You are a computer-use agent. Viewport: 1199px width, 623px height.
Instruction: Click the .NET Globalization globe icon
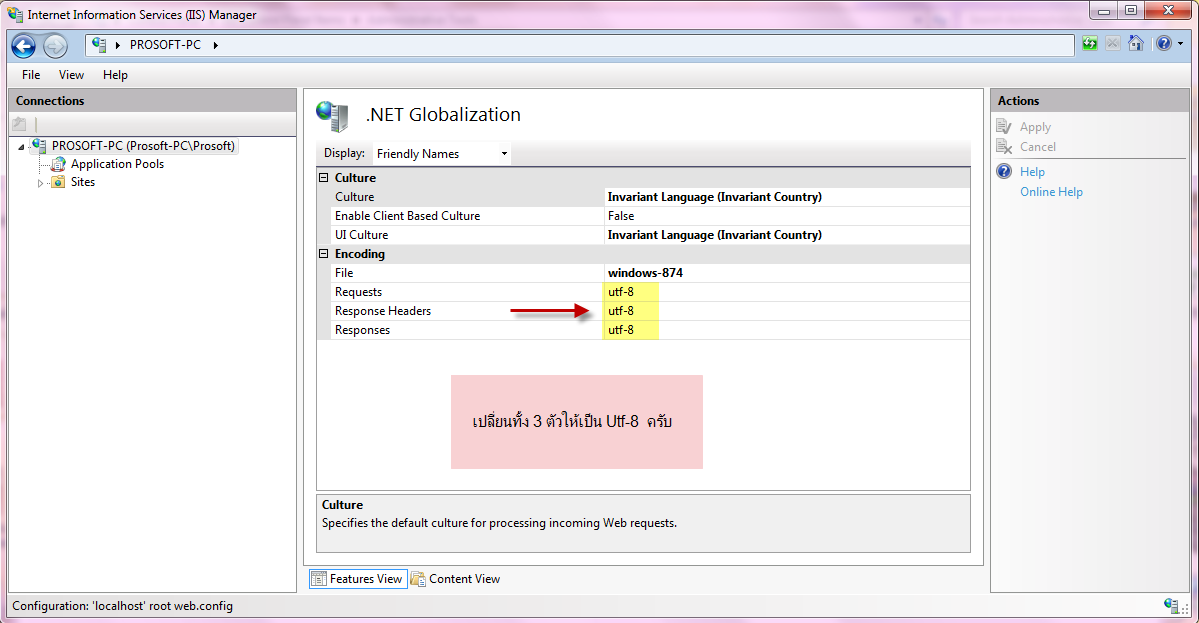(x=333, y=116)
